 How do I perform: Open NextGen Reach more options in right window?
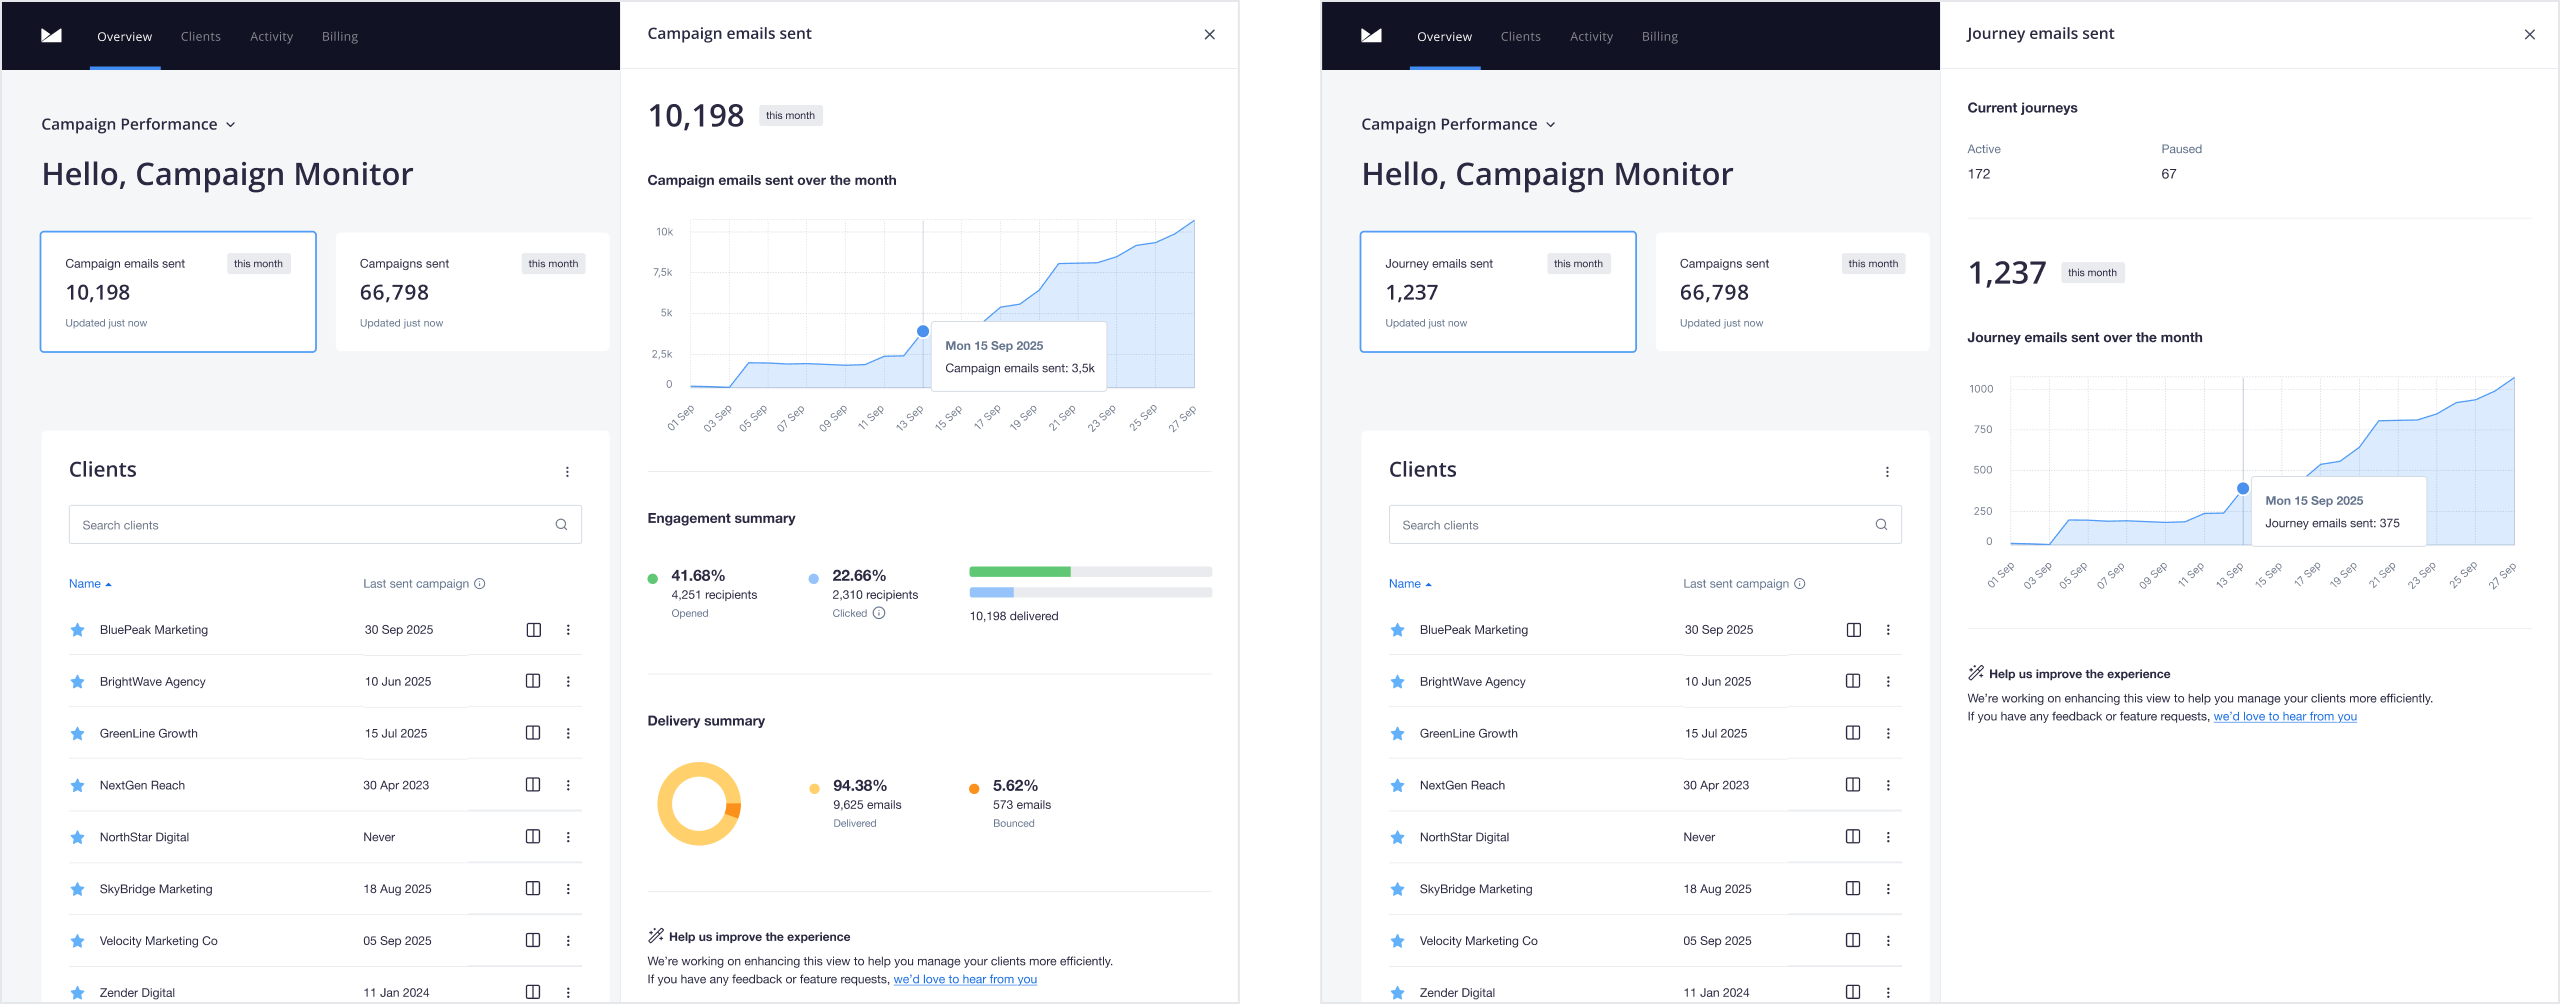tap(1888, 786)
